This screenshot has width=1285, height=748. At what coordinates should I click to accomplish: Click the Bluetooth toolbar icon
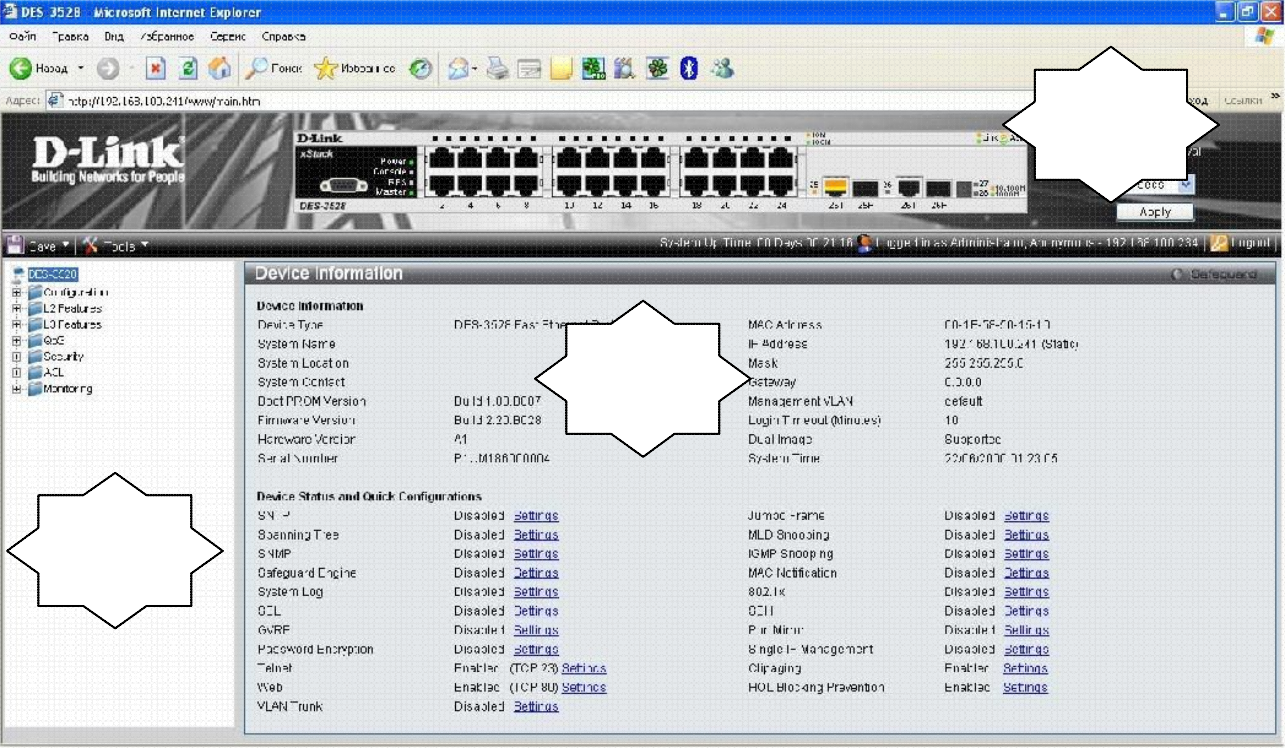pyautogui.click(x=689, y=68)
